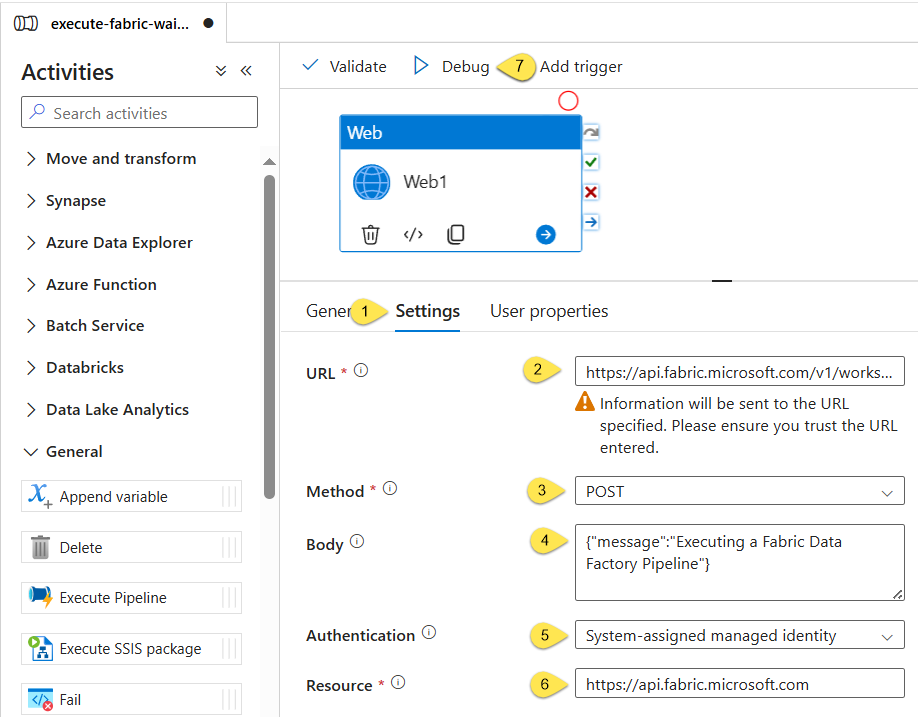Image resolution: width=918 pixels, height=717 pixels.
Task: Collapse the Activities pane with the double arrow
Action: pos(246,71)
